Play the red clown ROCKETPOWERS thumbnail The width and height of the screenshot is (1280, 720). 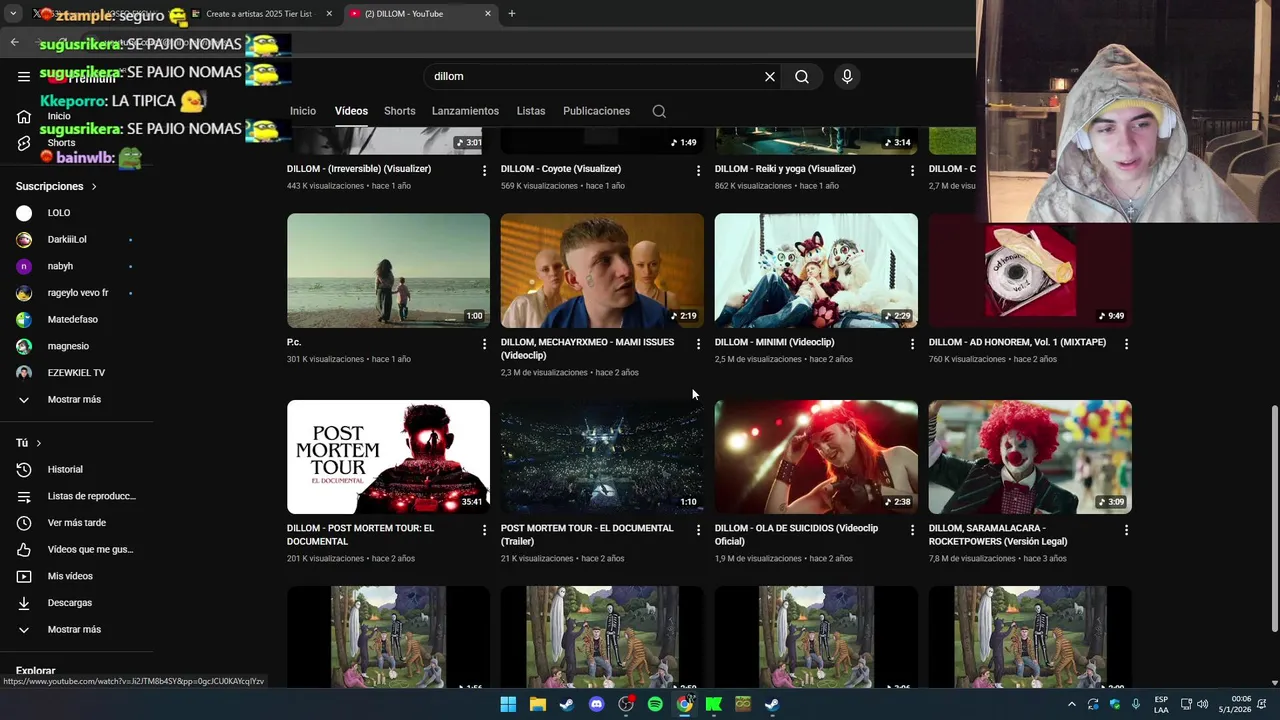1030,457
